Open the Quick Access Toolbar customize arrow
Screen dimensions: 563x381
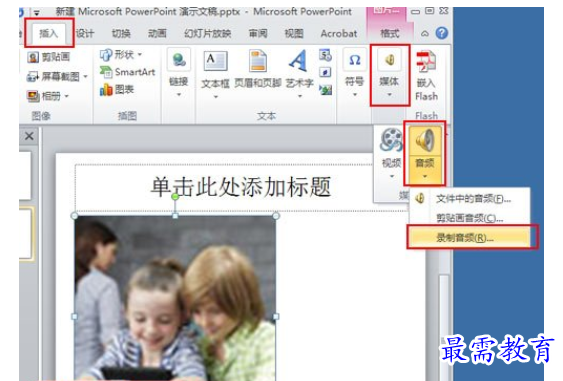[37, 13]
